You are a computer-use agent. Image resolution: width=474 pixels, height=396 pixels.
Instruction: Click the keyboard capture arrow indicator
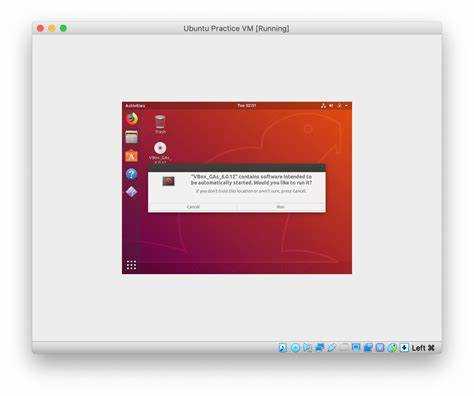pyautogui.click(x=404, y=348)
